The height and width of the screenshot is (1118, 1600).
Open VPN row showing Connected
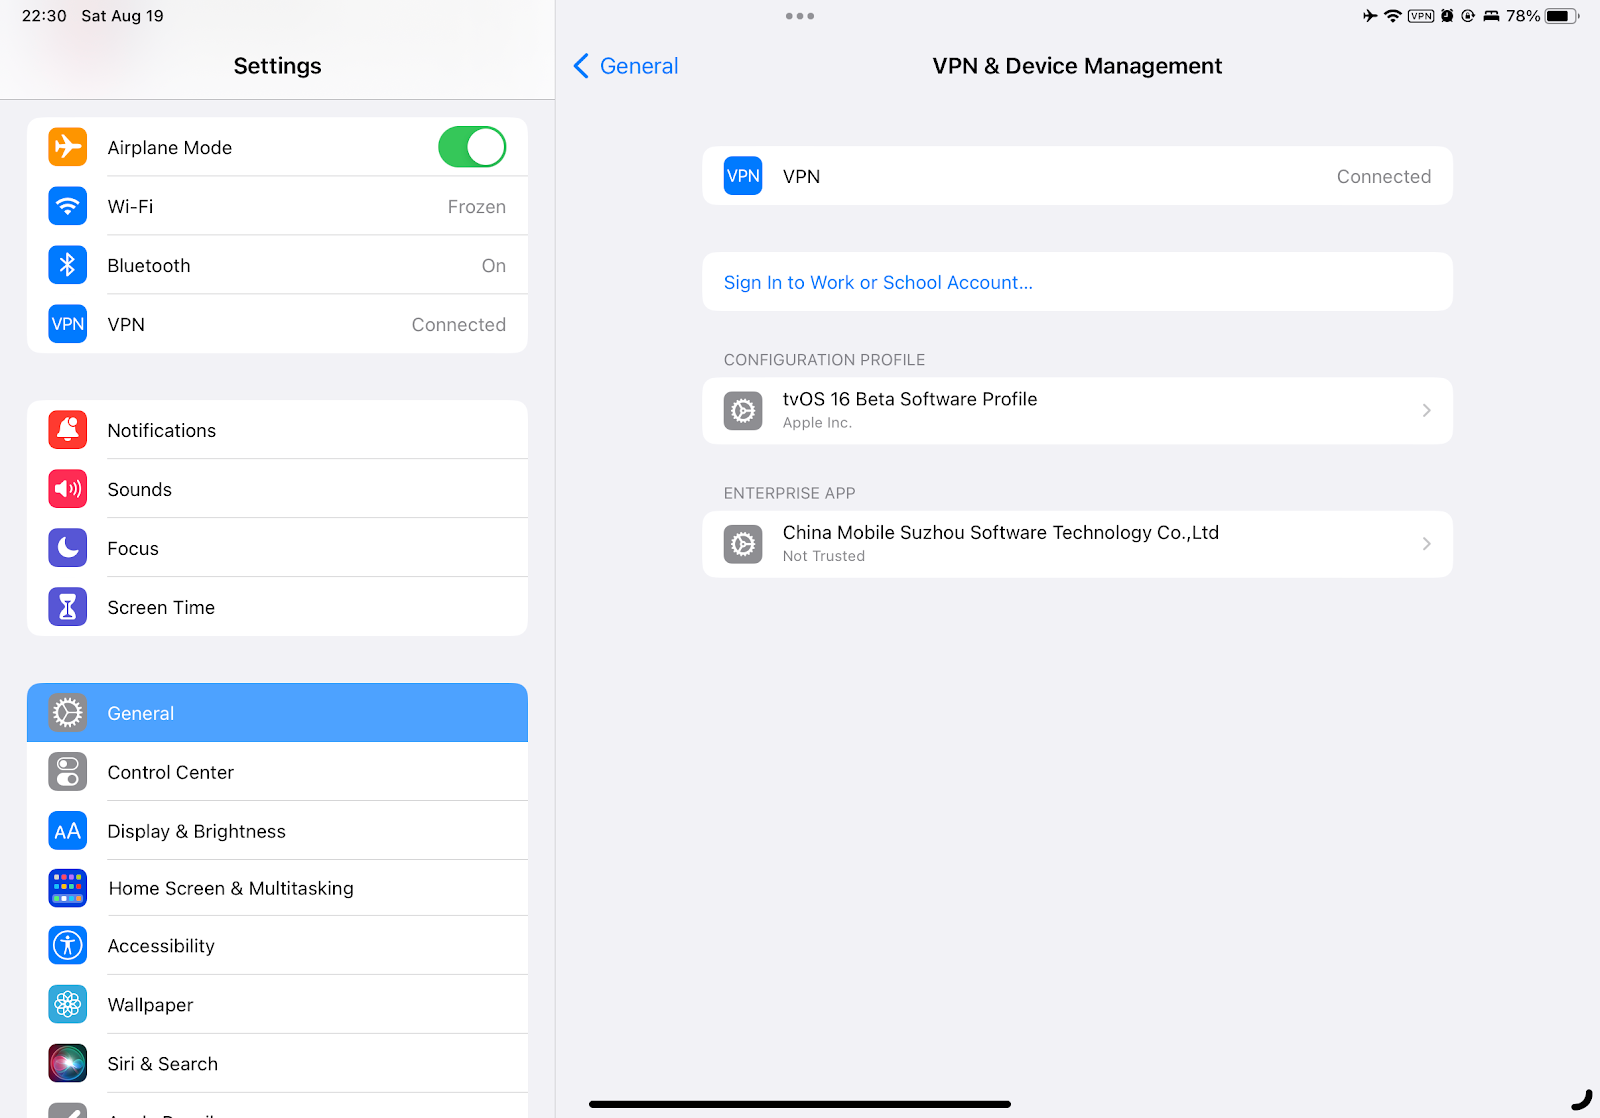[1077, 176]
